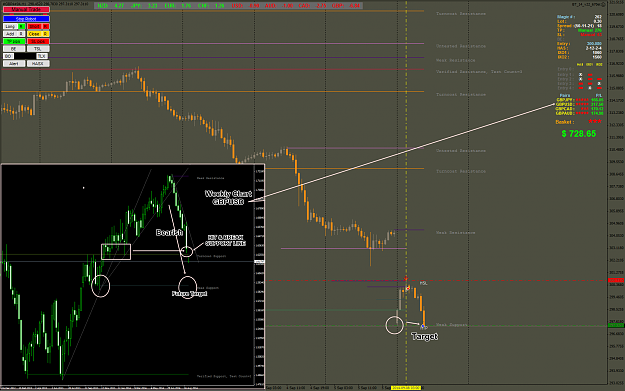Click the BO button
This screenshot has width=625, height=391.
[x=8, y=56]
